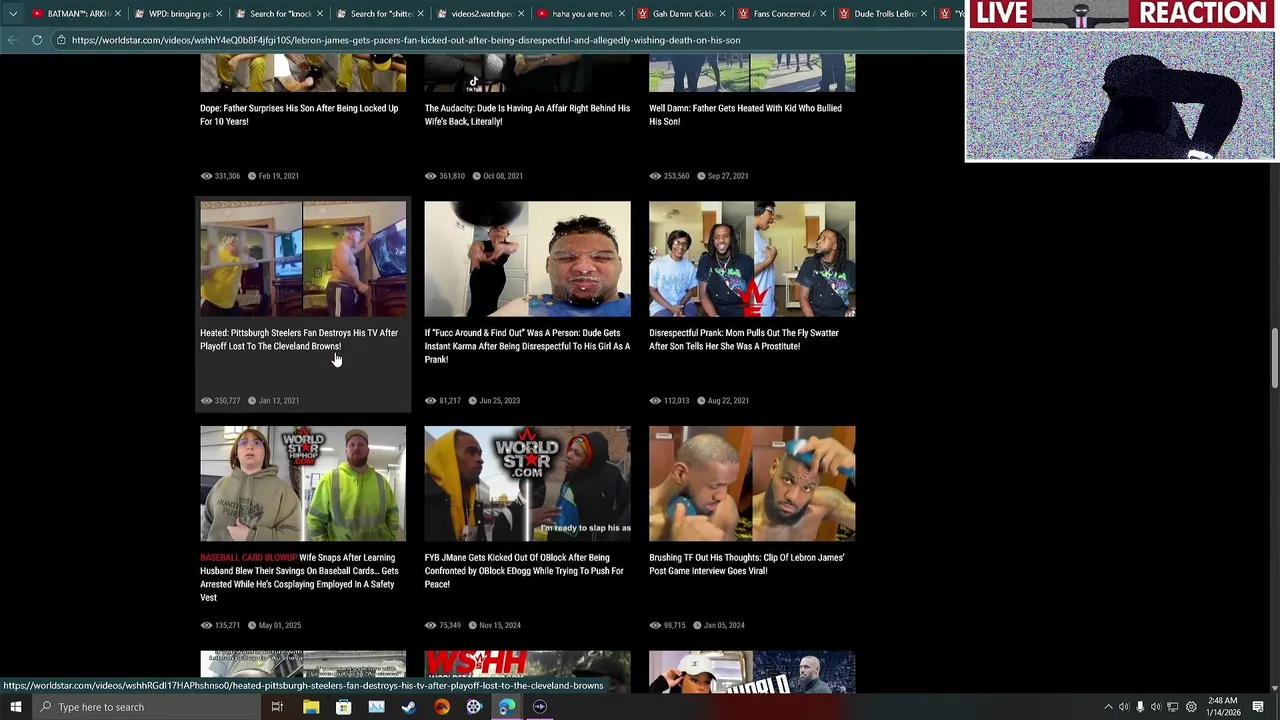Close the Dude Trolls LeBro tab
Viewport: 1280px width, 720px height.
click(925, 14)
